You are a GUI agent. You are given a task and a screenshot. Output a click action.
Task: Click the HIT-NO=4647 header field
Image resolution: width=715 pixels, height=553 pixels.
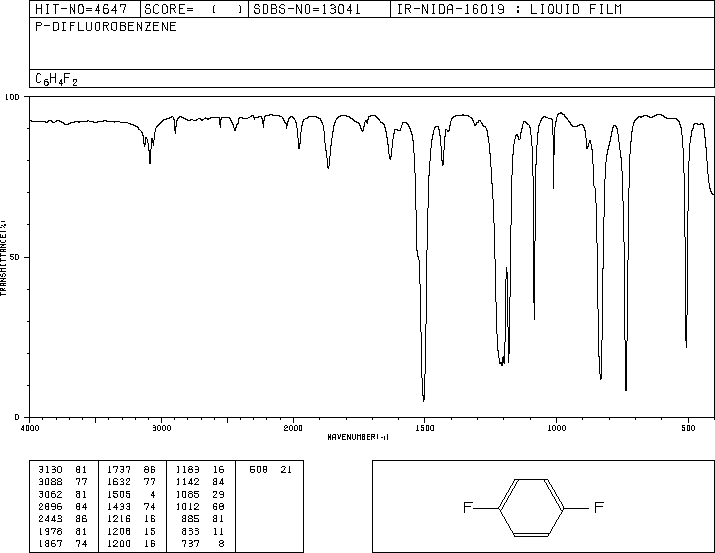[85, 9]
